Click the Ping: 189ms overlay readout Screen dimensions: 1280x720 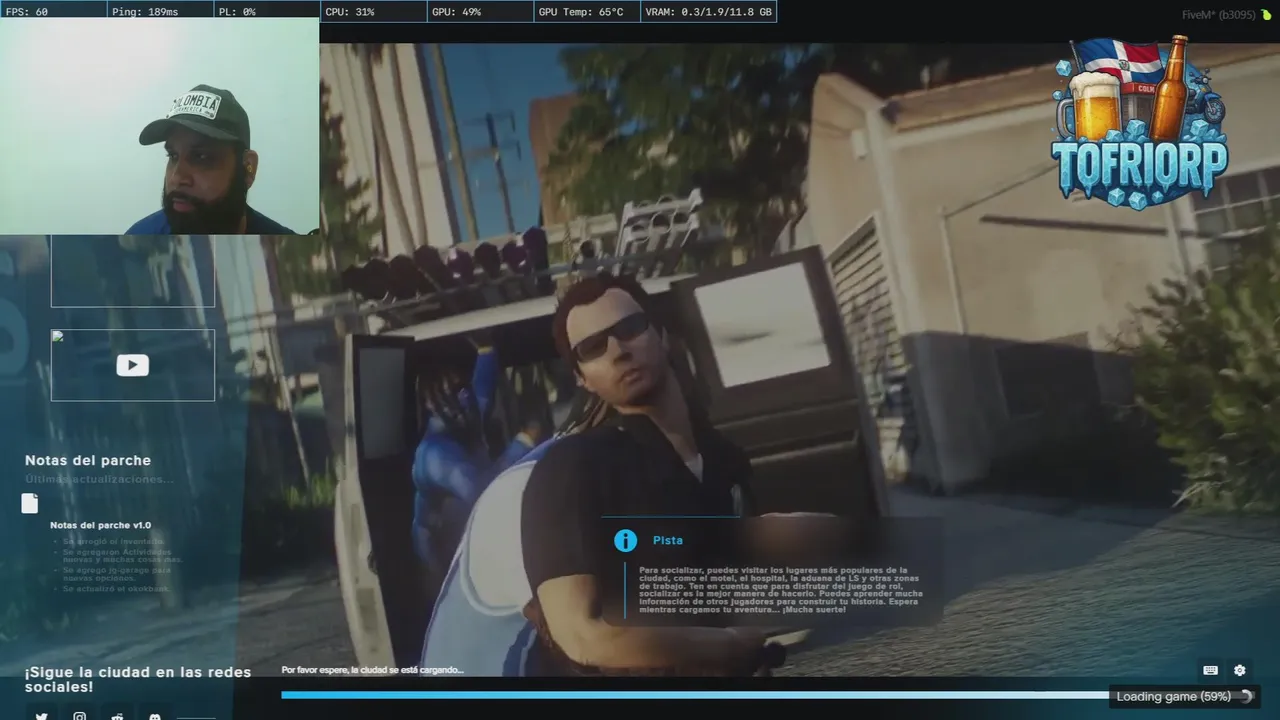point(159,12)
